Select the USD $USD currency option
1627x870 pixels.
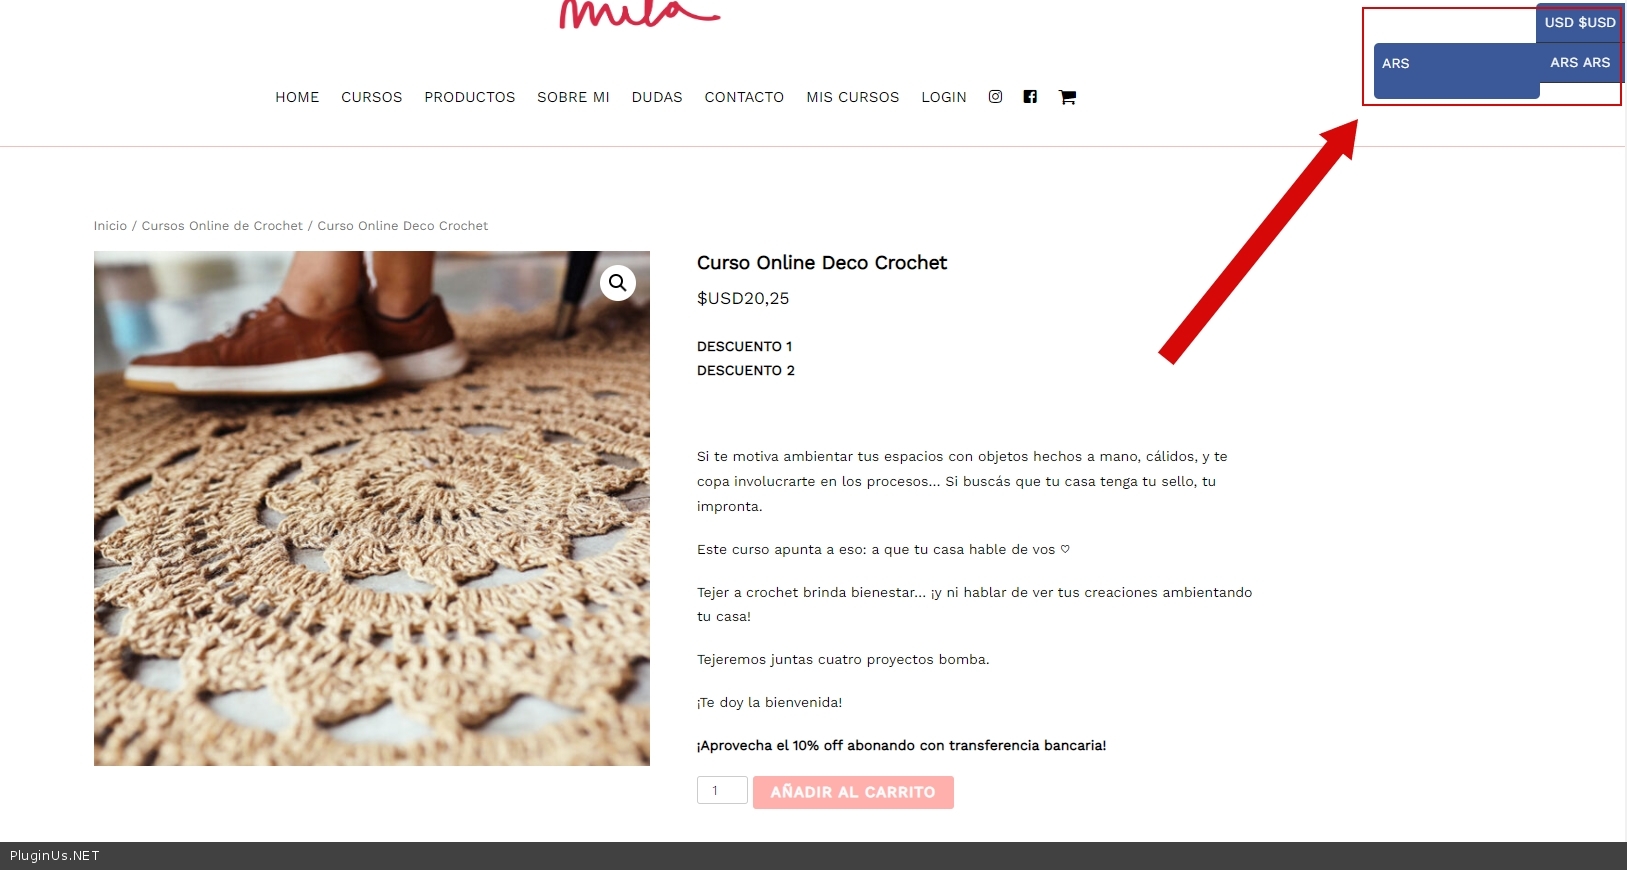click(1580, 22)
